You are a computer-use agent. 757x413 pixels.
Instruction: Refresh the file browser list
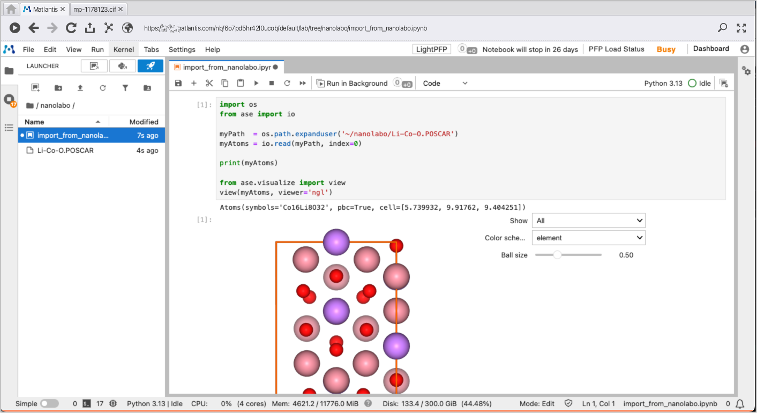[104, 88]
